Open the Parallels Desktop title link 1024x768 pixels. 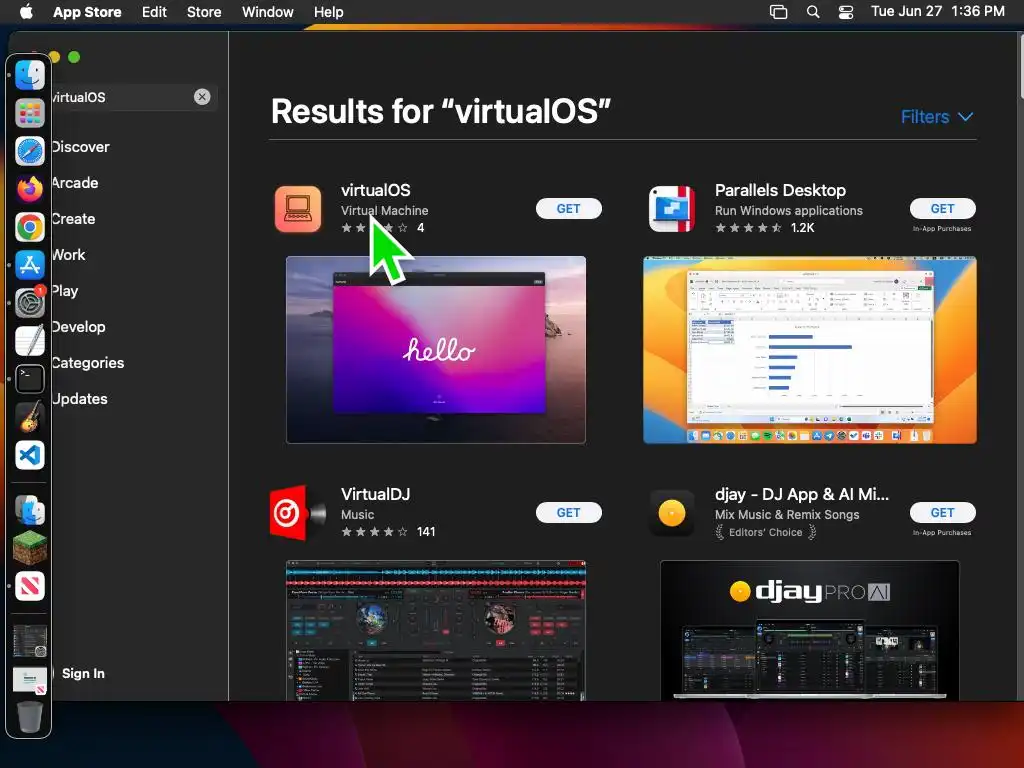click(780, 190)
